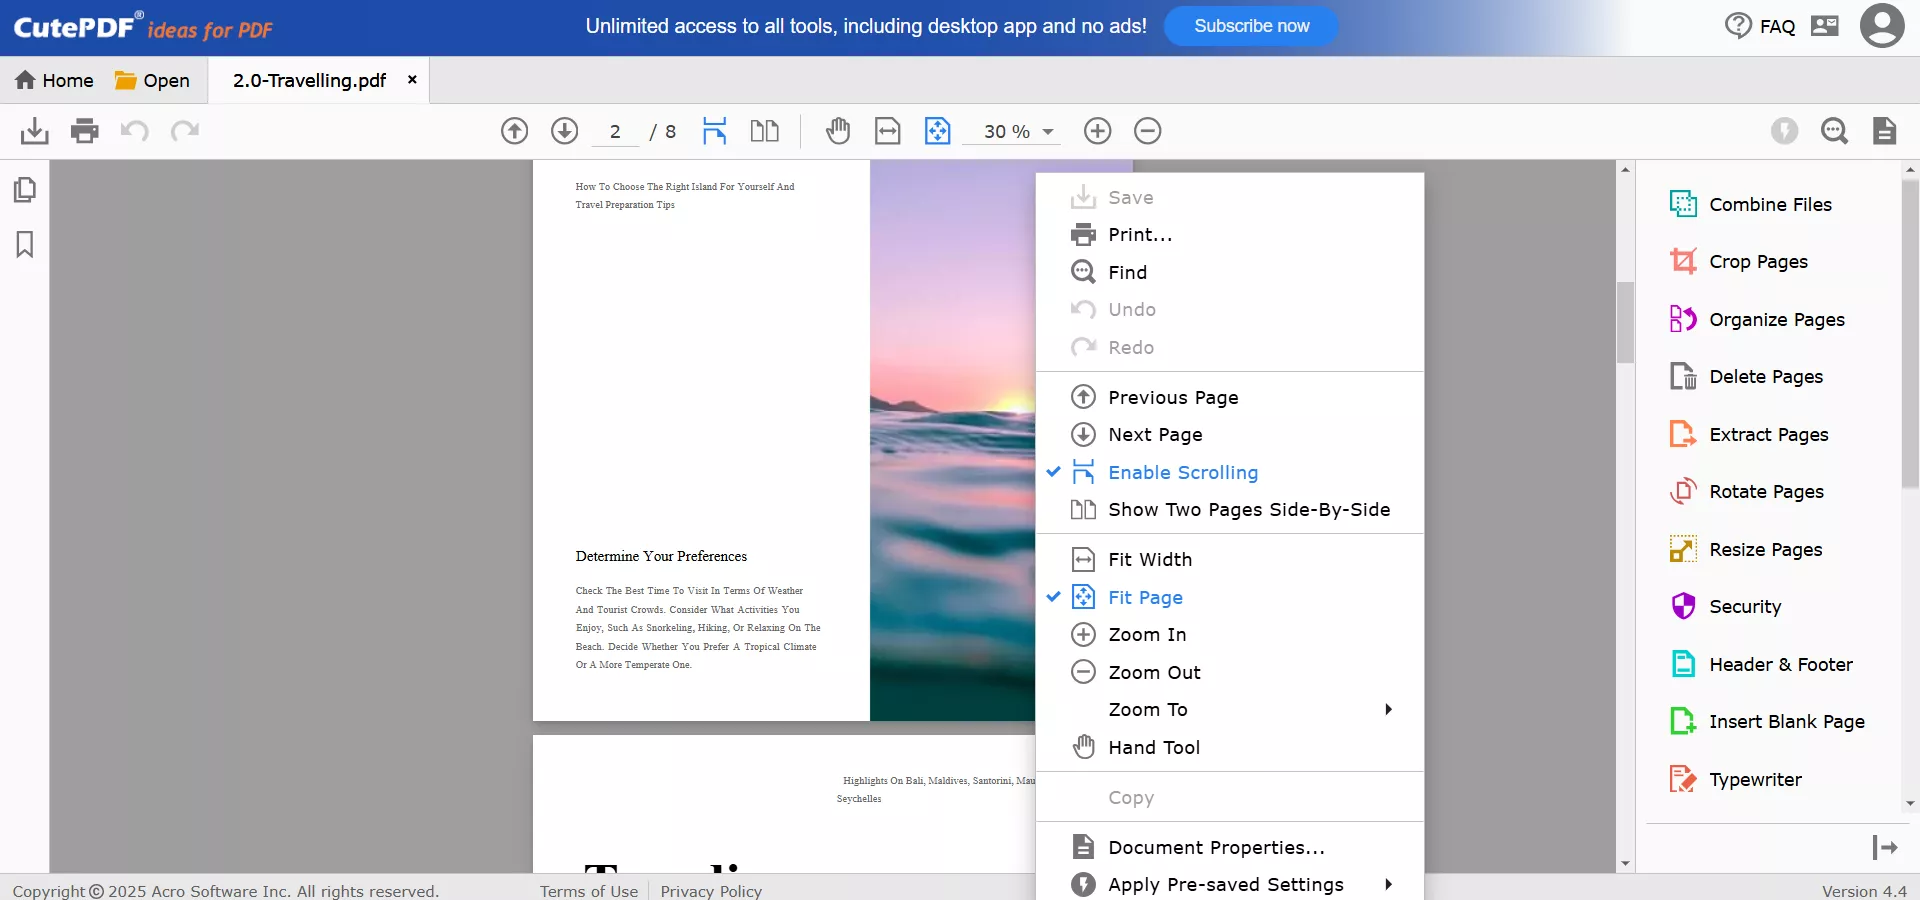
Task: Open the Privacy Policy link
Action: tap(711, 890)
